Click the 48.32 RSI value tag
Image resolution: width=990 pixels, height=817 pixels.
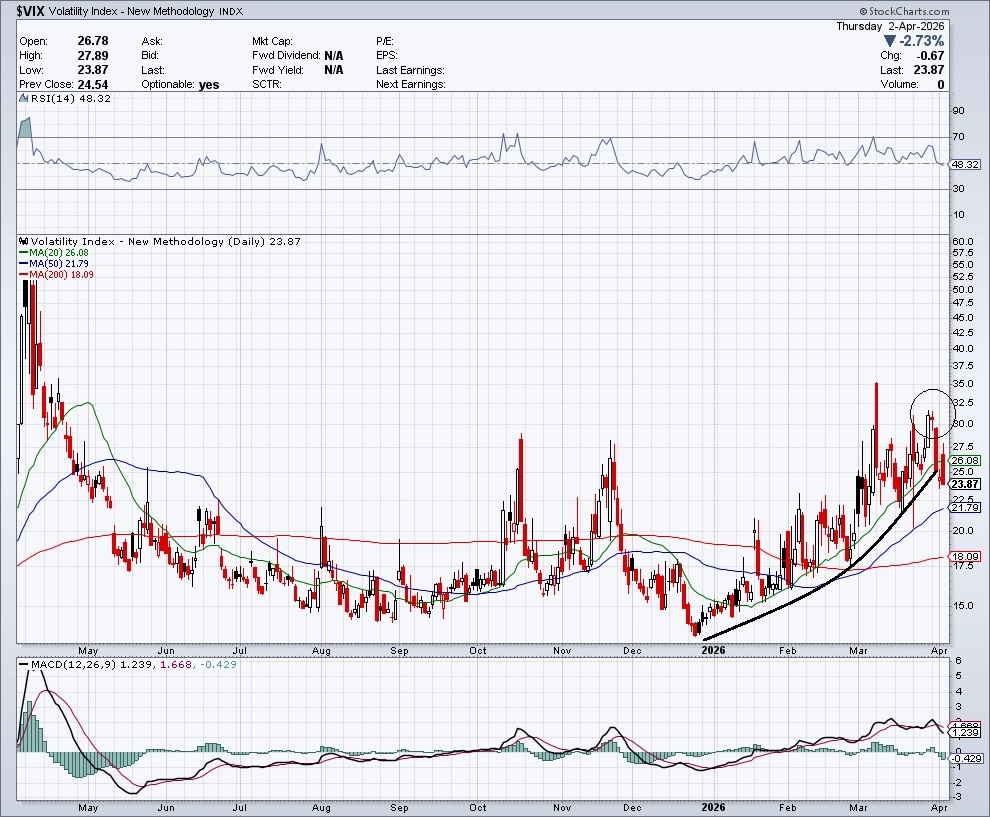coord(964,163)
